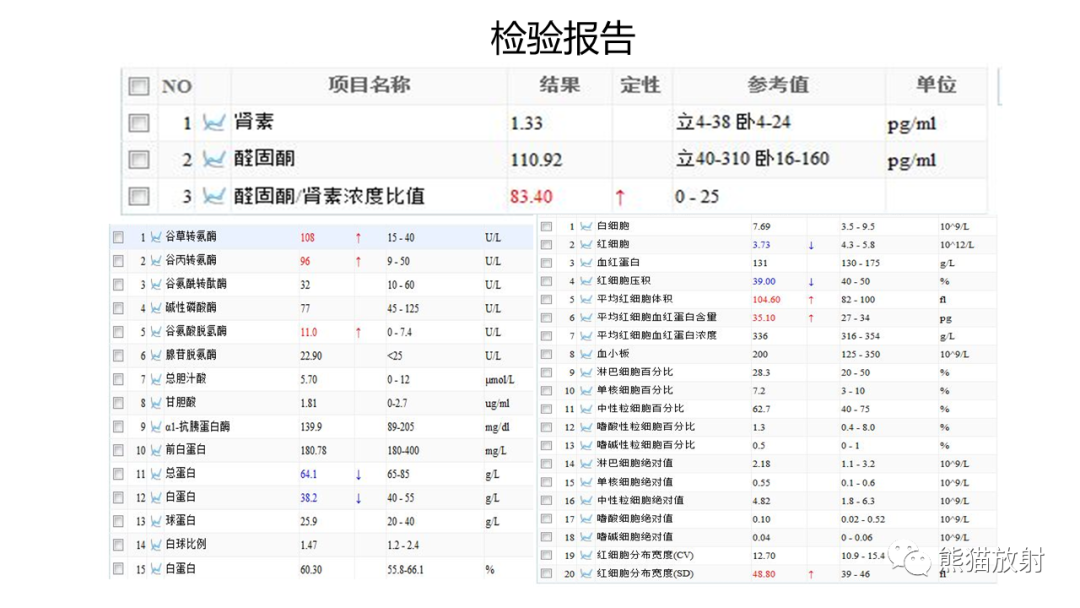Select the 嗜酸细胞绝对值 item name
The image size is (1080, 608).
pos(634,518)
